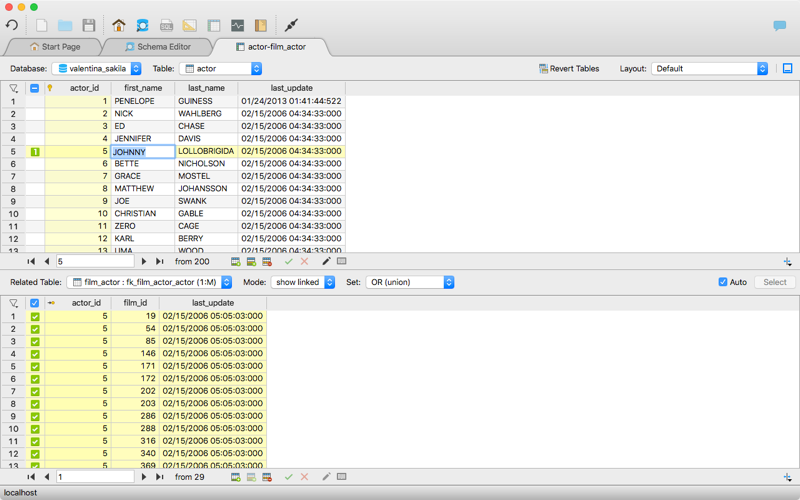Add a new record in actor table
Viewport: 800px width, 500px height.
click(x=236, y=262)
